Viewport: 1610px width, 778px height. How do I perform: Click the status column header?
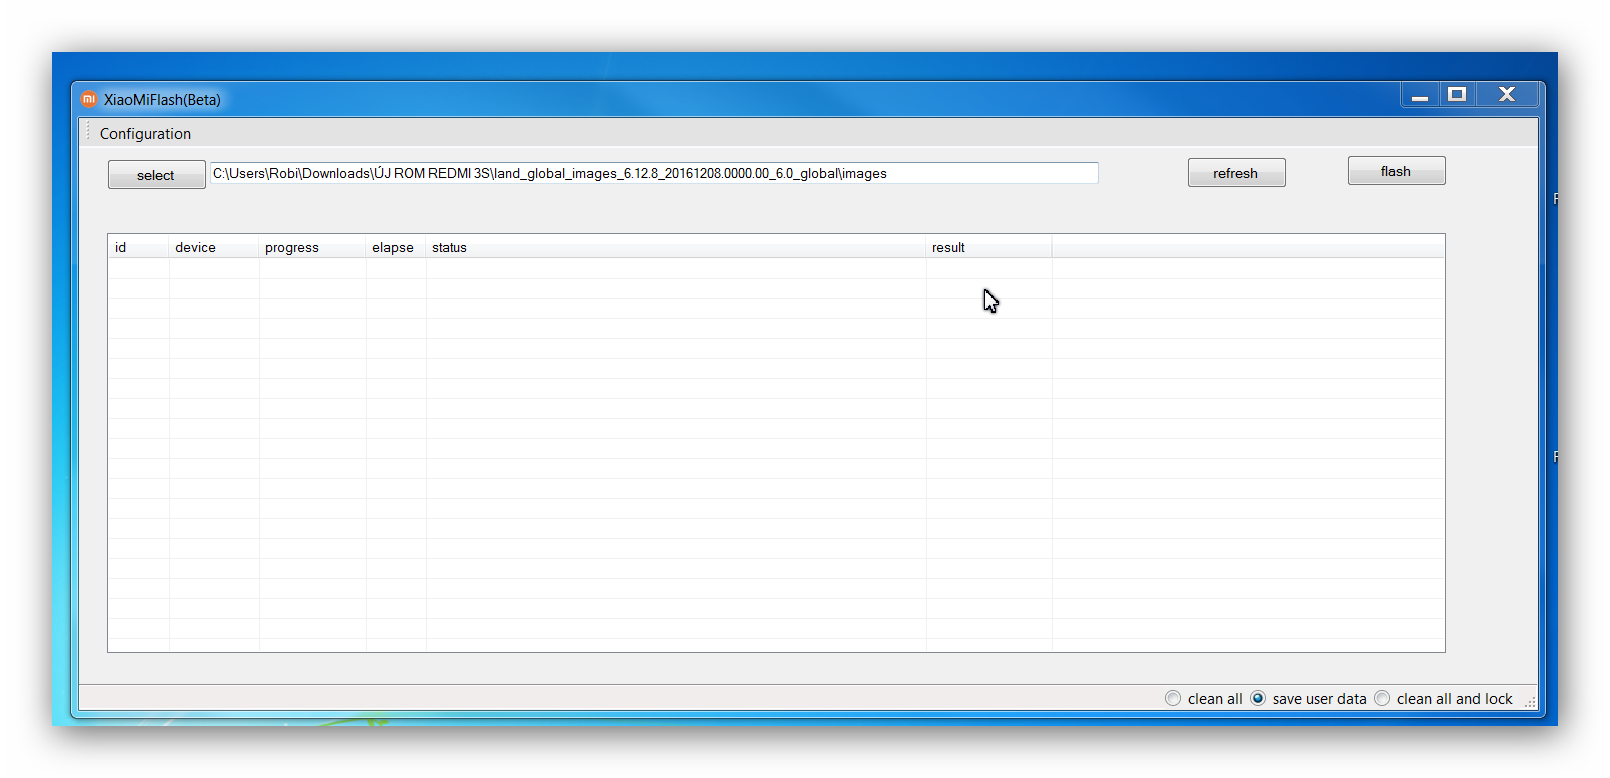coord(676,247)
